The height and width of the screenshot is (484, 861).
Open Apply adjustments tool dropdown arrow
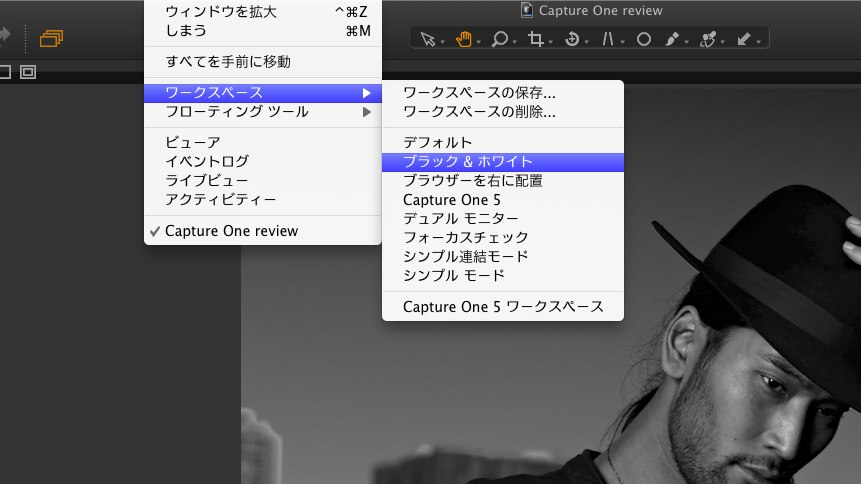click(x=758, y=42)
